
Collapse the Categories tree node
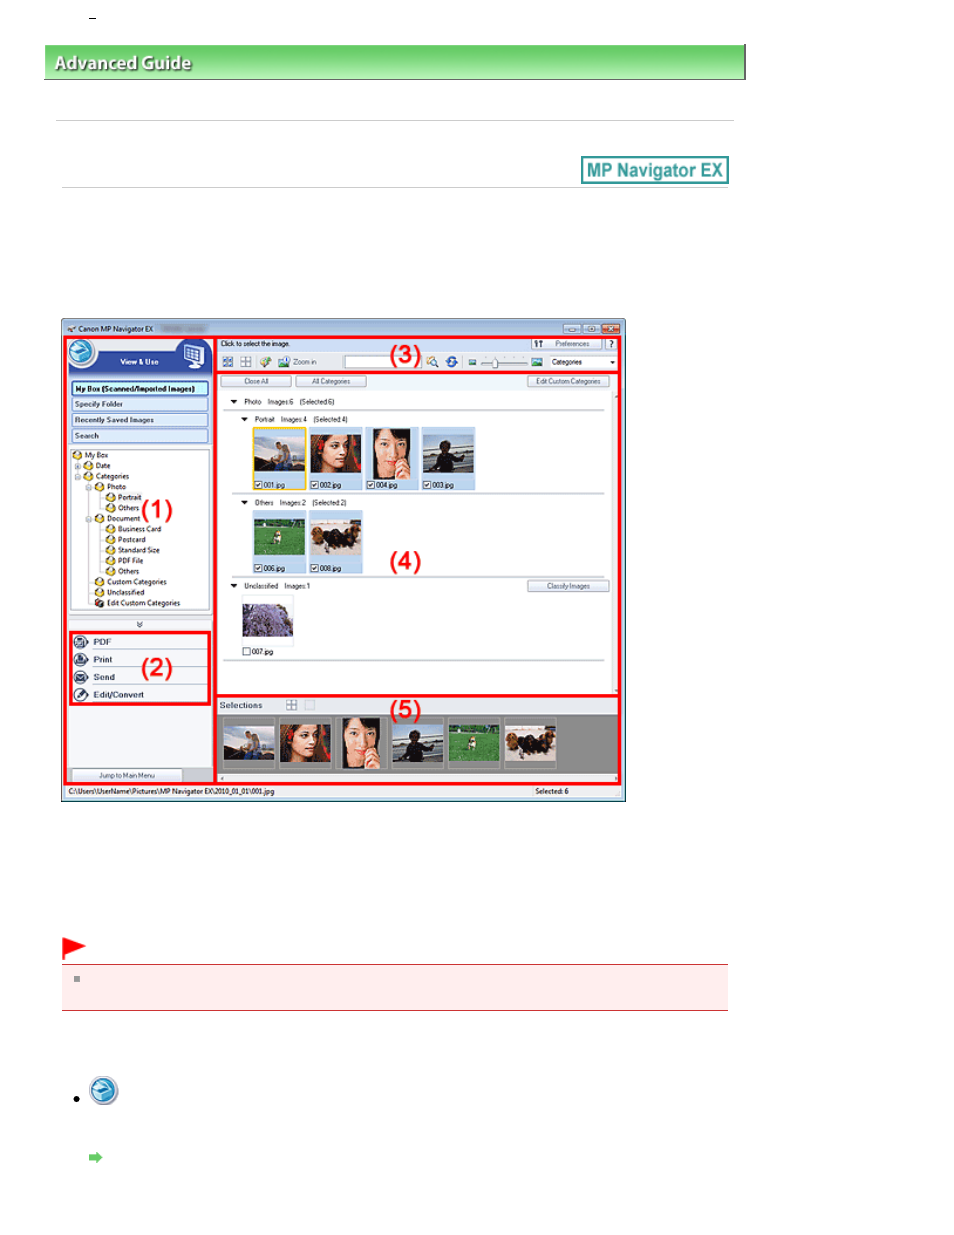coord(77,477)
